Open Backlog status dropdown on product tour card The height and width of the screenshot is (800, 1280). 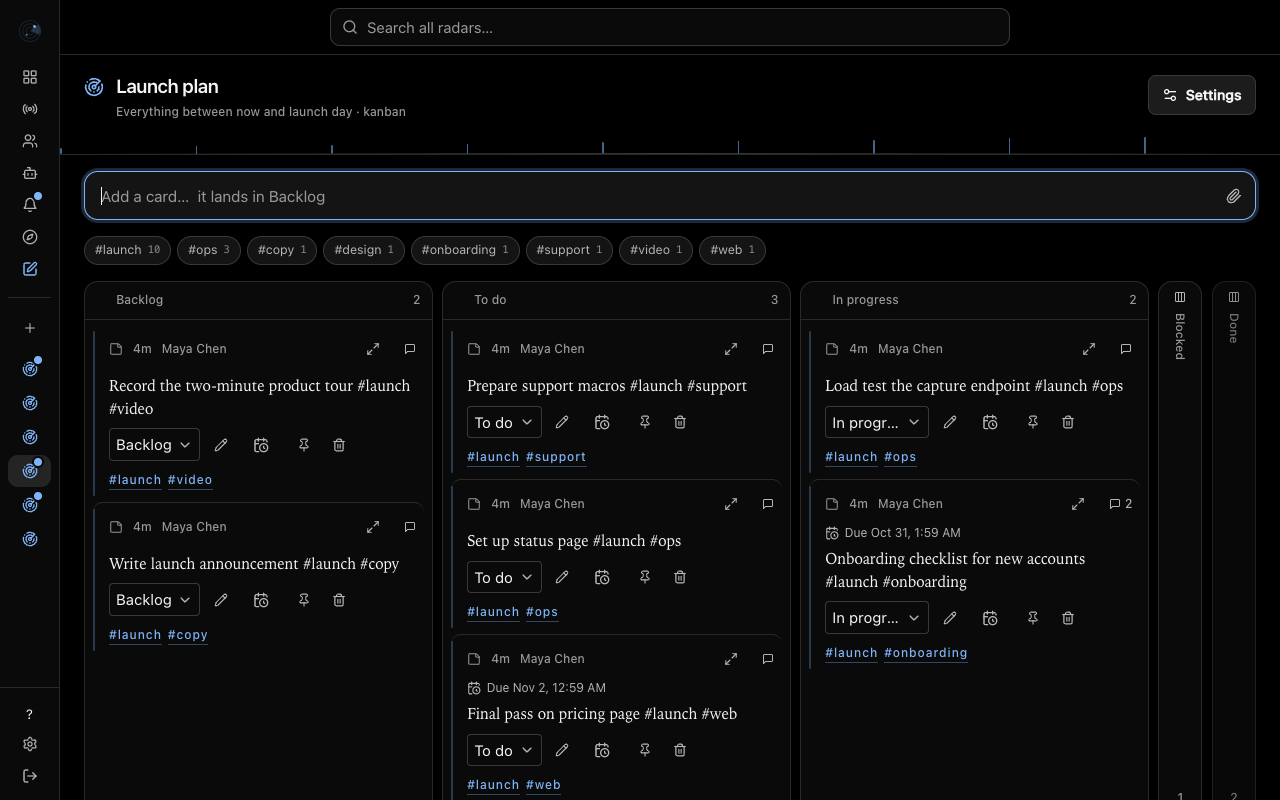[154, 445]
